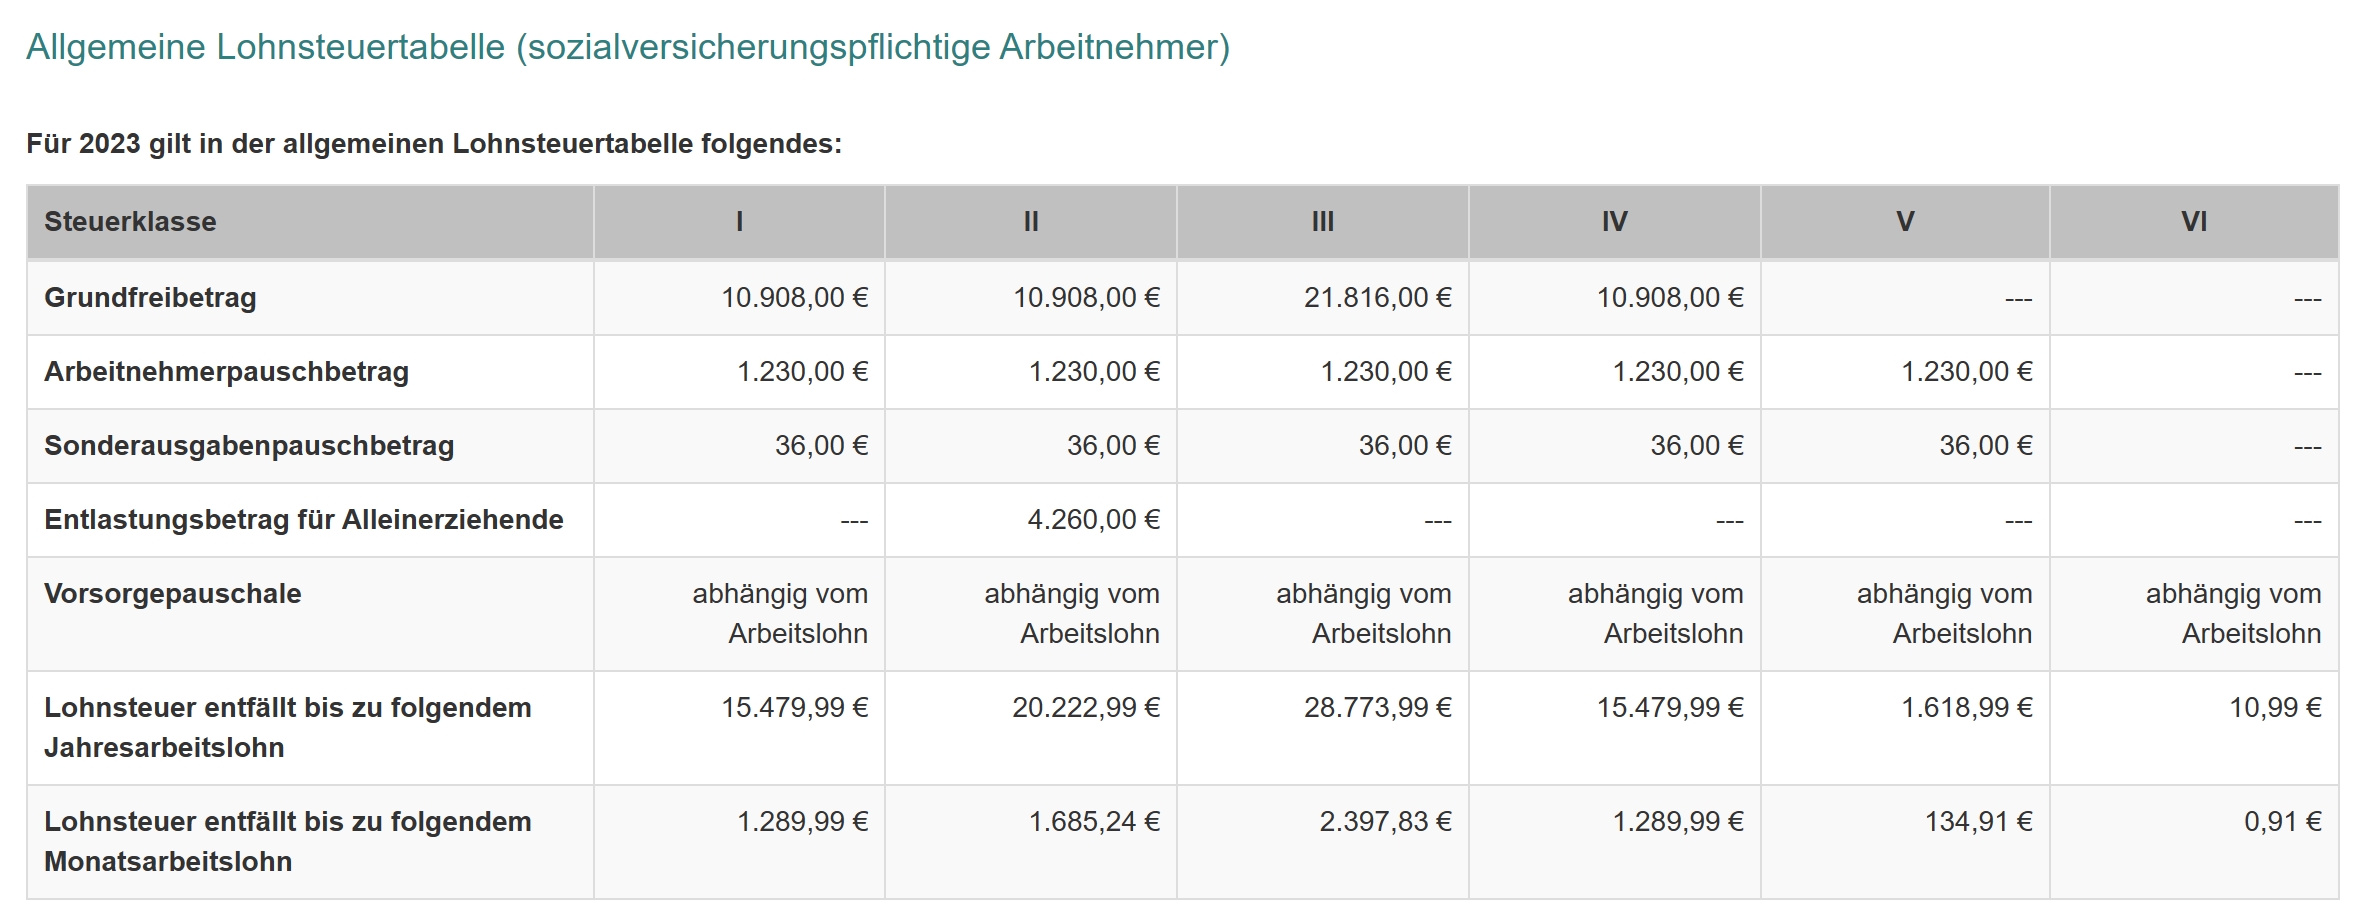Click the 20.222,99 € Jahresarbeitslohn value
Image resolution: width=2379 pixels, height=921 pixels.
1085,707
